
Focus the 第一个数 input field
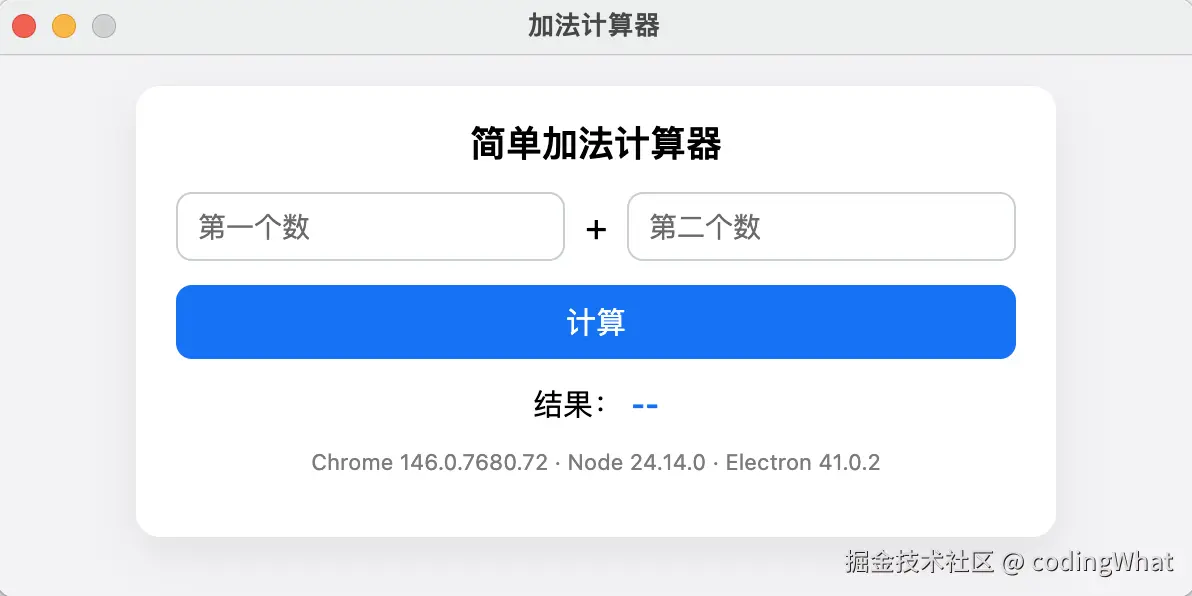[x=370, y=227]
